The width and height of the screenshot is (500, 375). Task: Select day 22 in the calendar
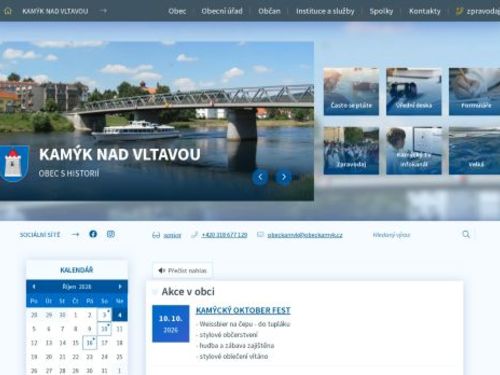coord(76,357)
